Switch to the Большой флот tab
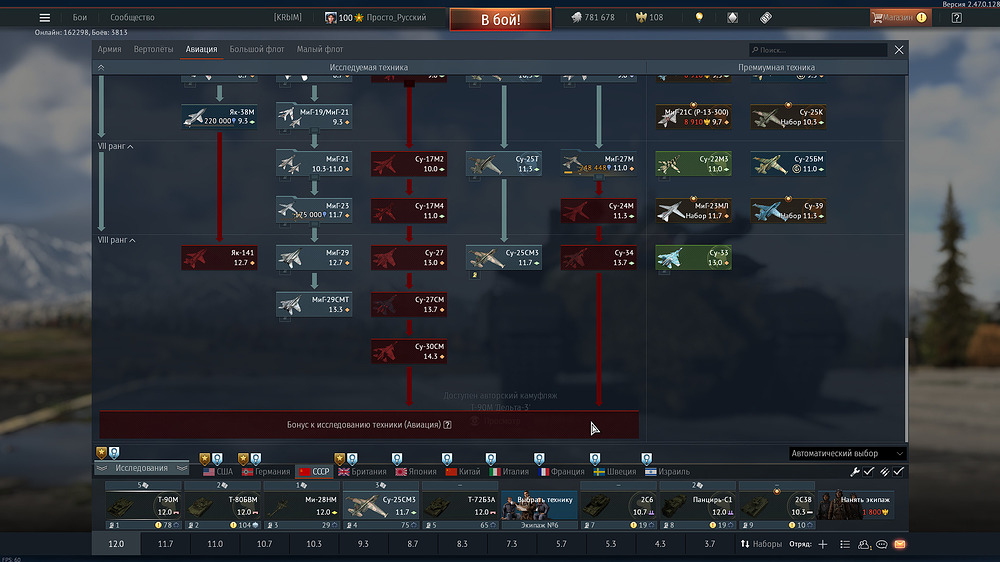Screen dimensions: 1000x562 (x=256, y=49)
